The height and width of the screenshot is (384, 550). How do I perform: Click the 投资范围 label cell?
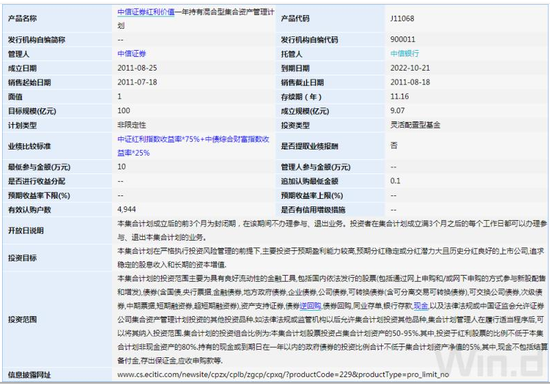pyautogui.click(x=57, y=319)
